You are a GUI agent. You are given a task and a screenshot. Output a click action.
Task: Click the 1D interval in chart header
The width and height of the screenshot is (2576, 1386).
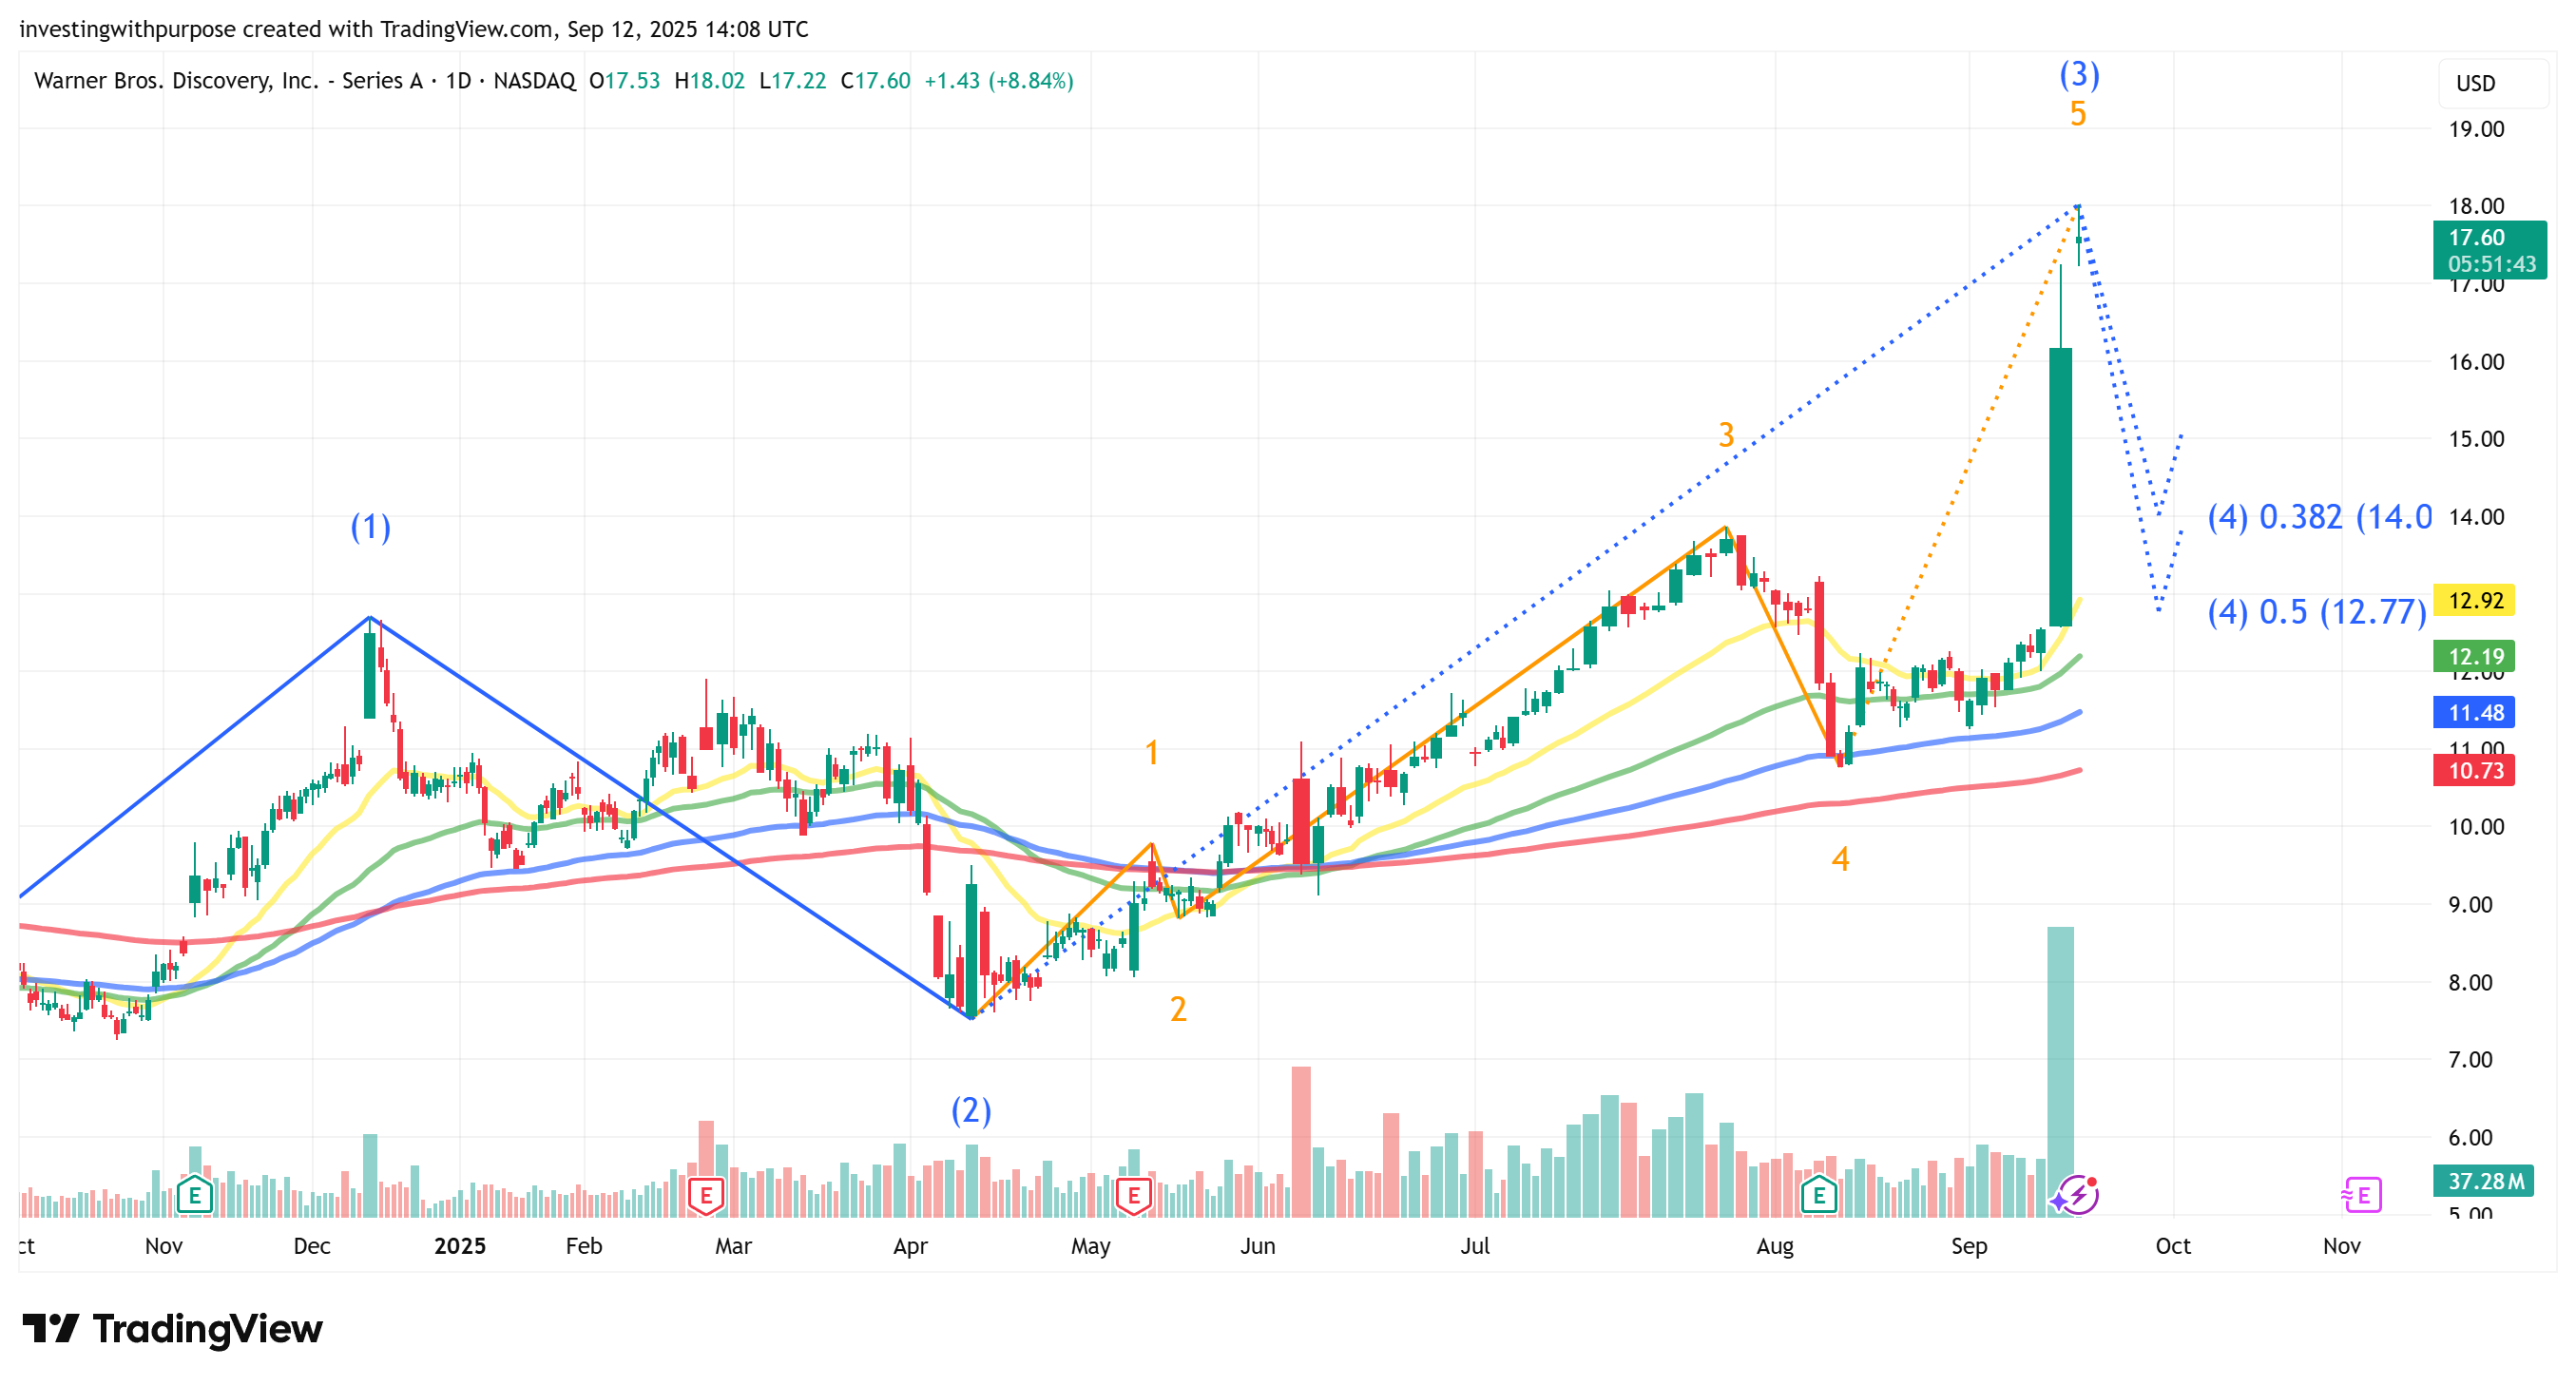458,81
